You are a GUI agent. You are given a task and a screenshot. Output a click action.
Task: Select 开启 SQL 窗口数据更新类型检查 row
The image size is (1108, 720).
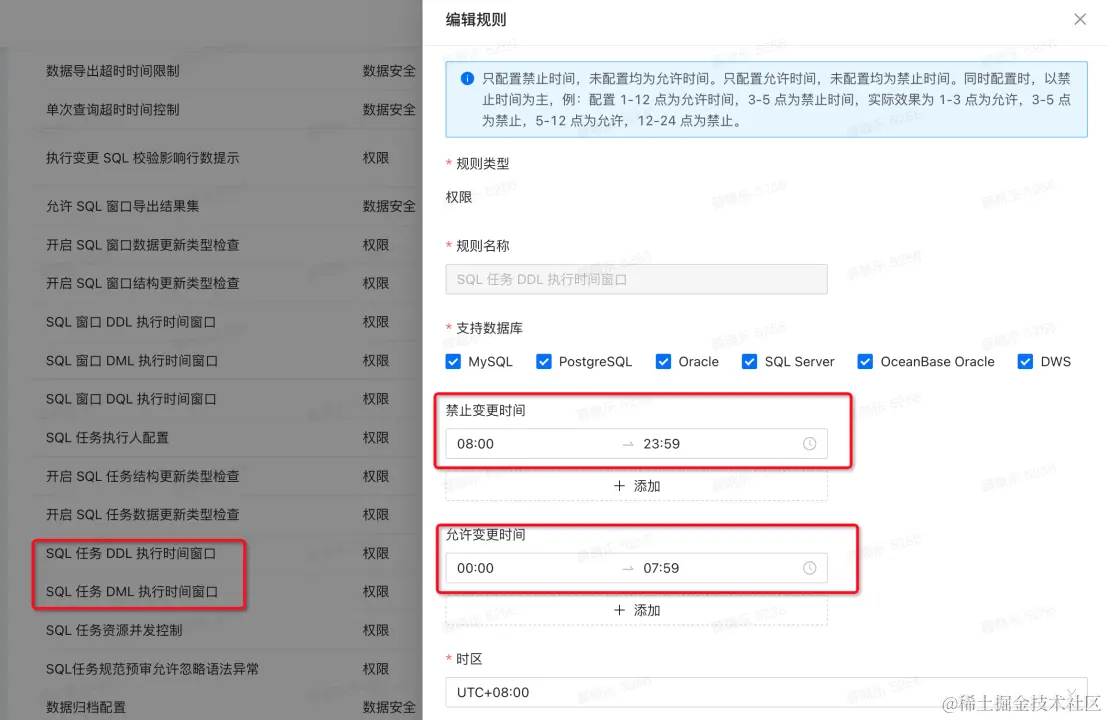point(226,245)
